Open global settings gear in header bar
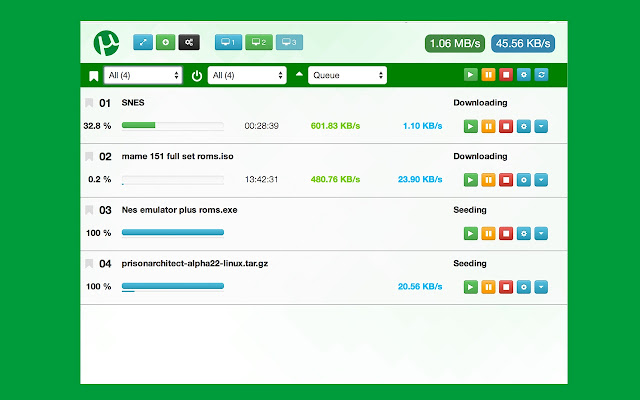The height and width of the screenshot is (400, 640). [524, 75]
